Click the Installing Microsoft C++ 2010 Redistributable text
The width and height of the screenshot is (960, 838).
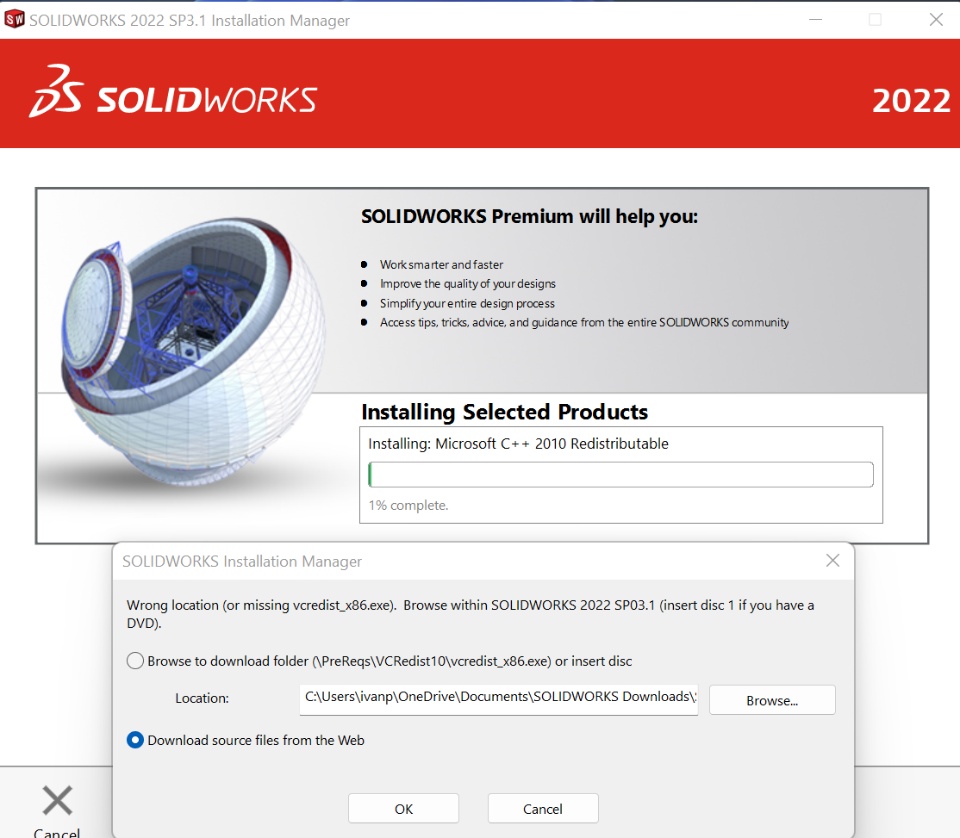click(x=518, y=444)
